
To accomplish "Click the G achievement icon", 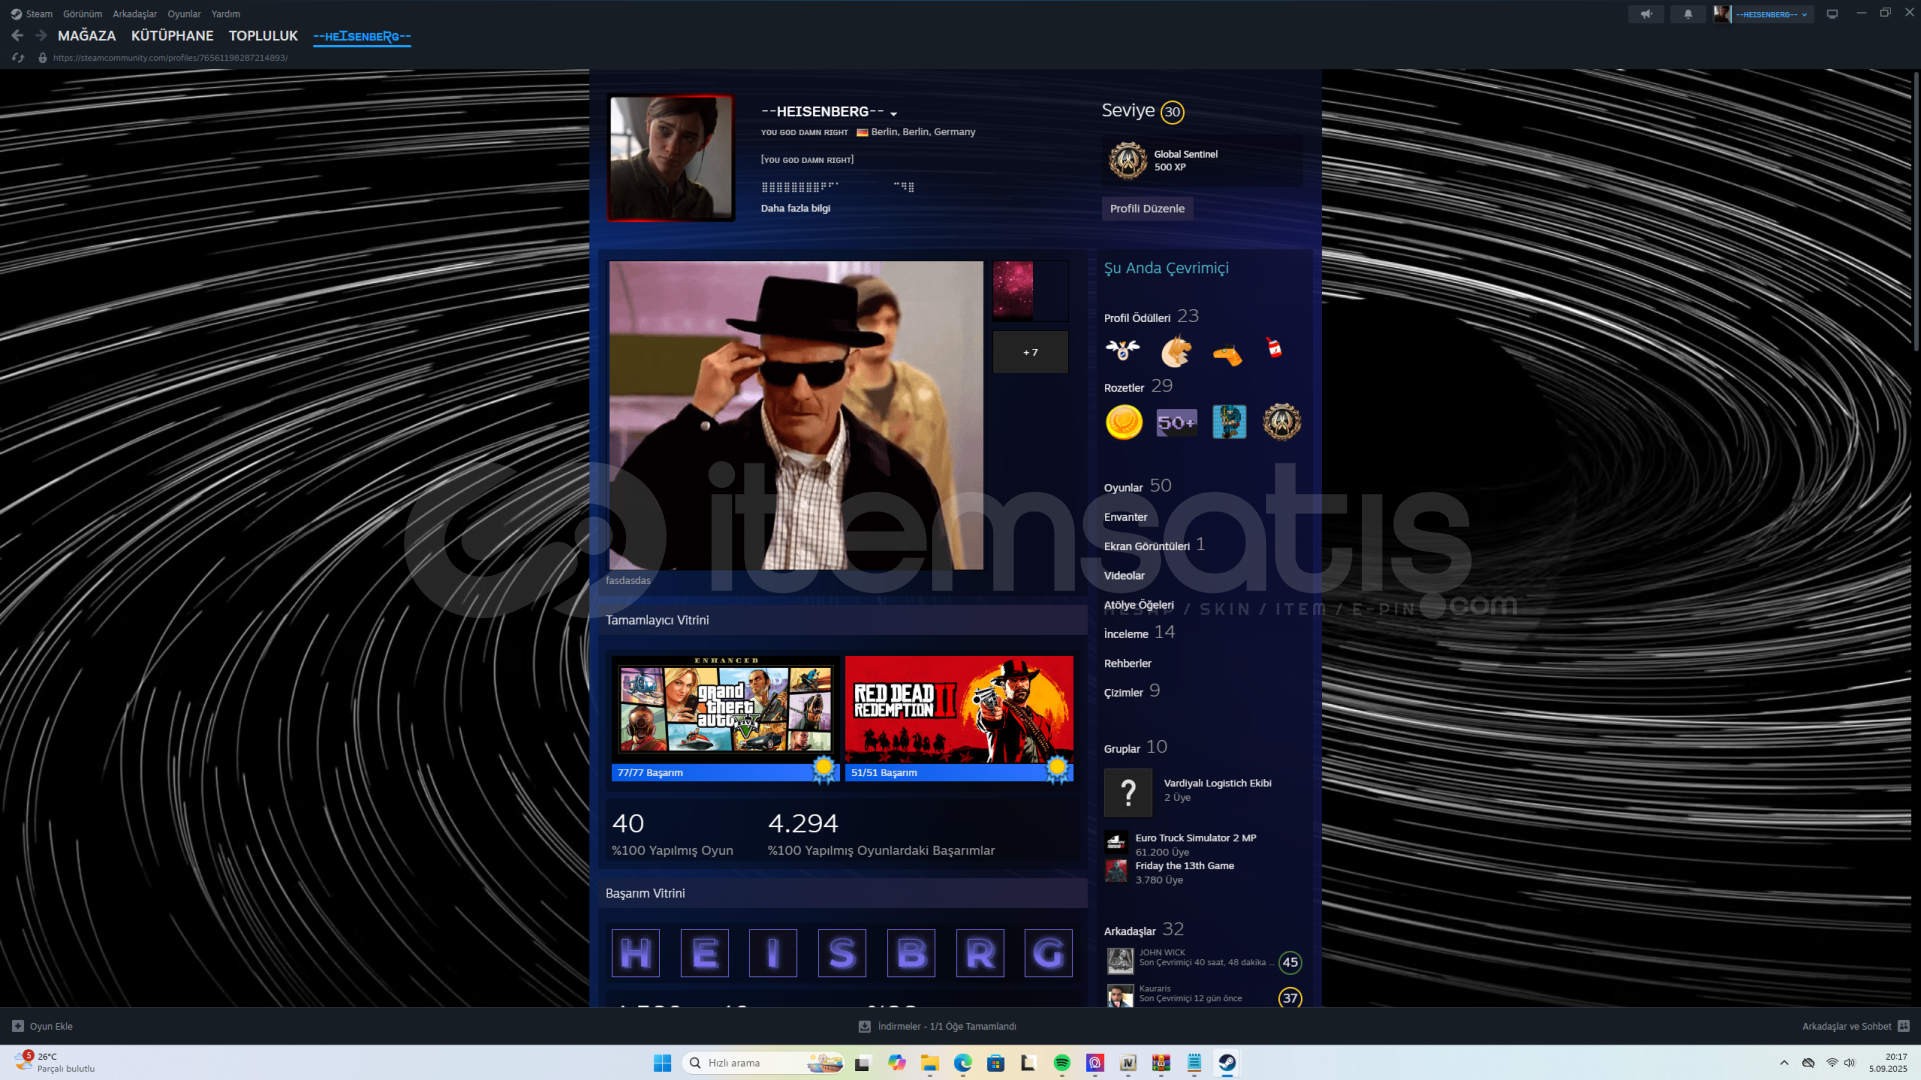I will pyautogui.click(x=1048, y=953).
